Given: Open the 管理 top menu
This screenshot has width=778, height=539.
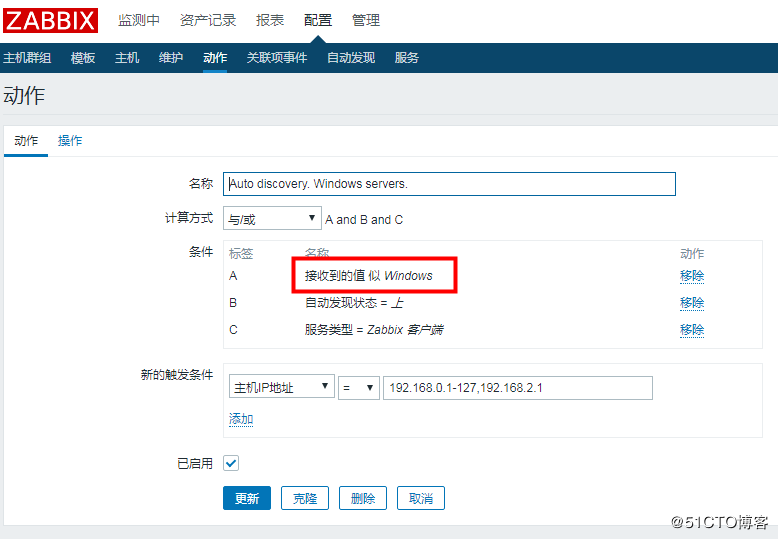Looking at the screenshot, I should coord(366,20).
